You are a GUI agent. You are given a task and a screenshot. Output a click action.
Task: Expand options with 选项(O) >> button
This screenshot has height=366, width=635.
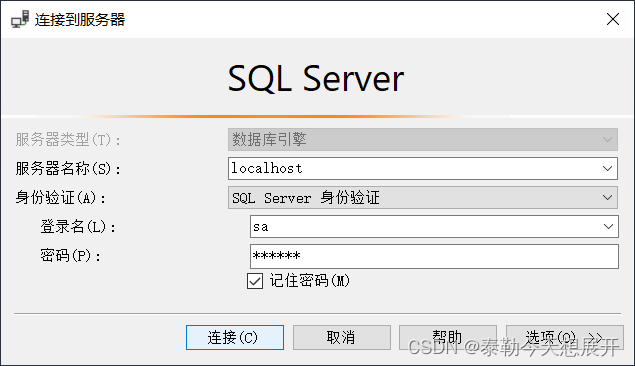565,337
